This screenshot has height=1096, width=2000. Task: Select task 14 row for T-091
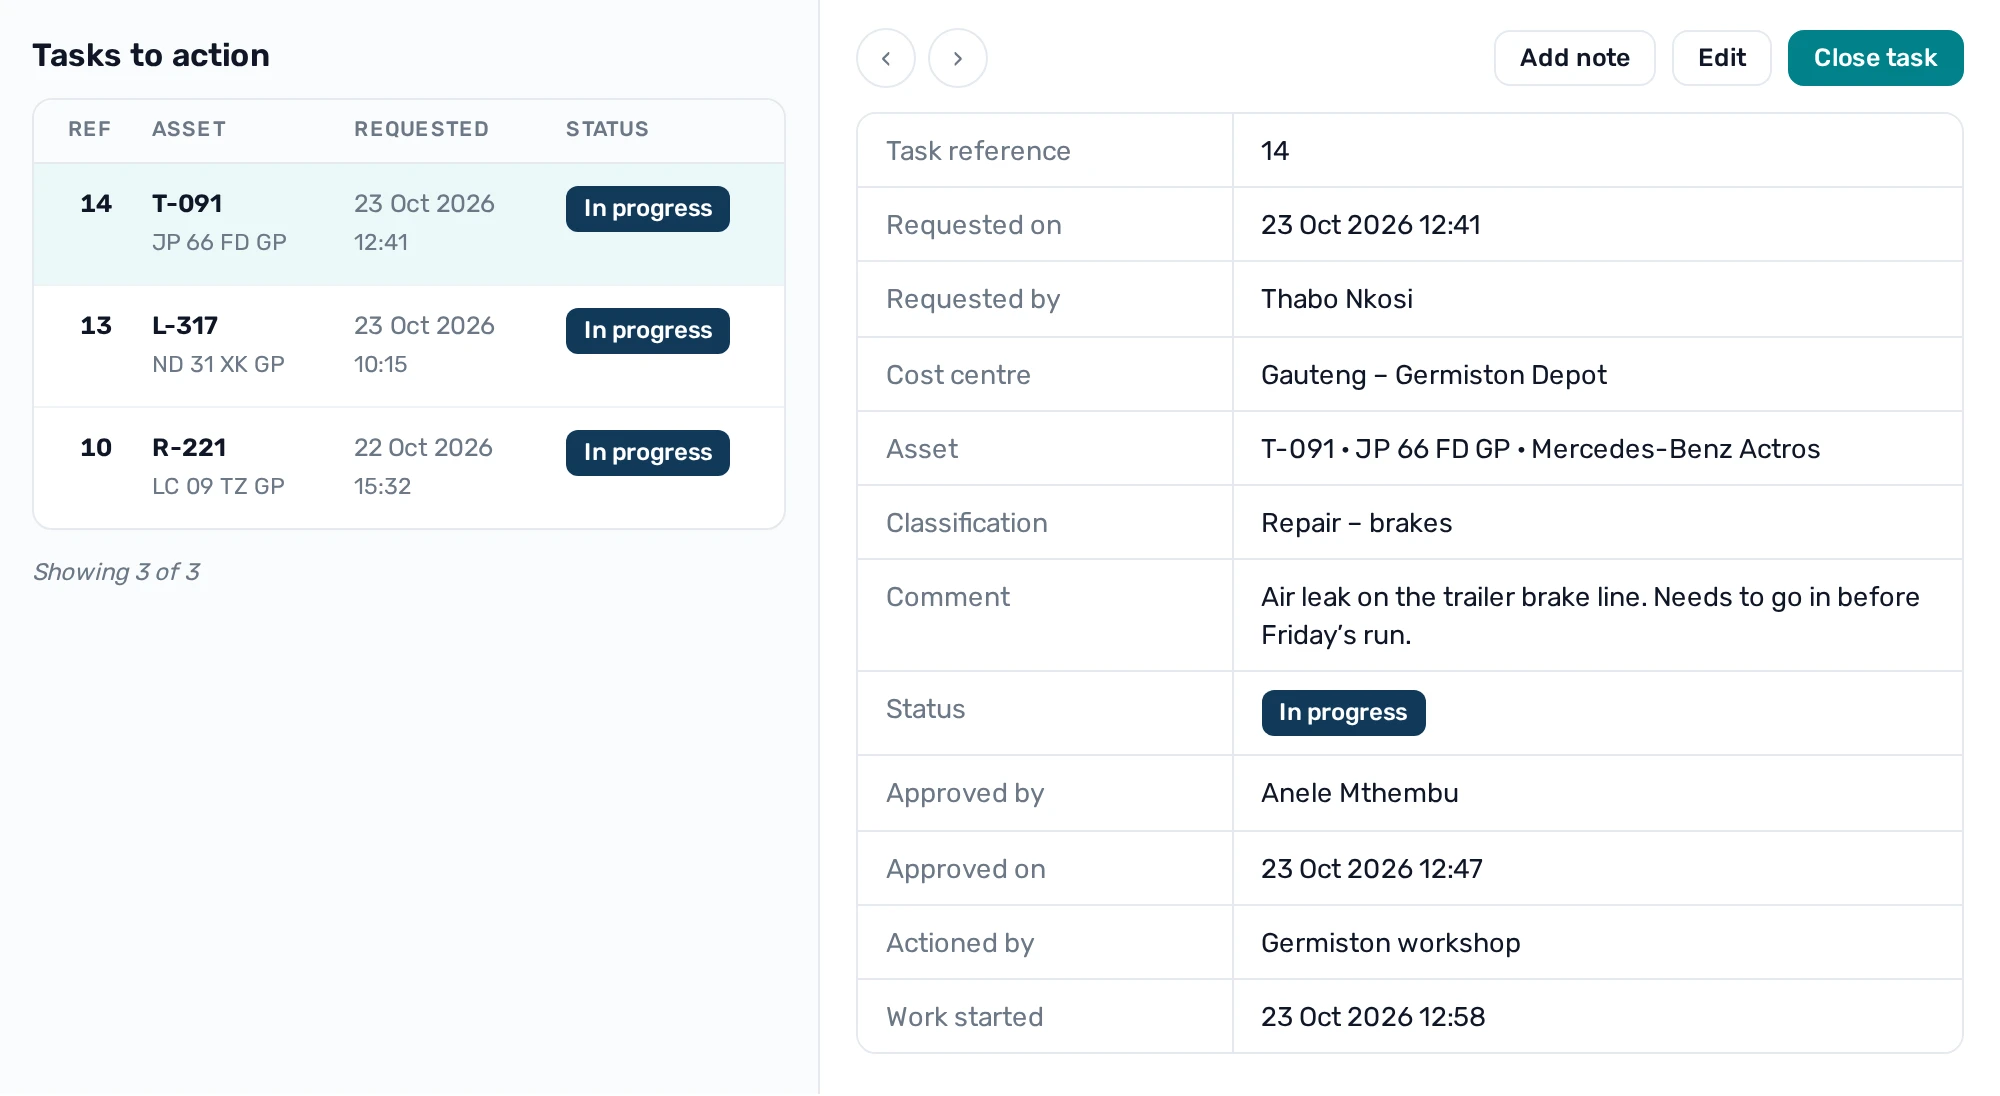409,224
